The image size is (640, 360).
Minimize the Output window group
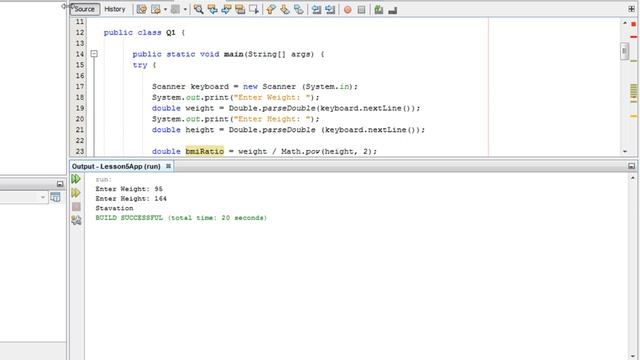pos(631,166)
